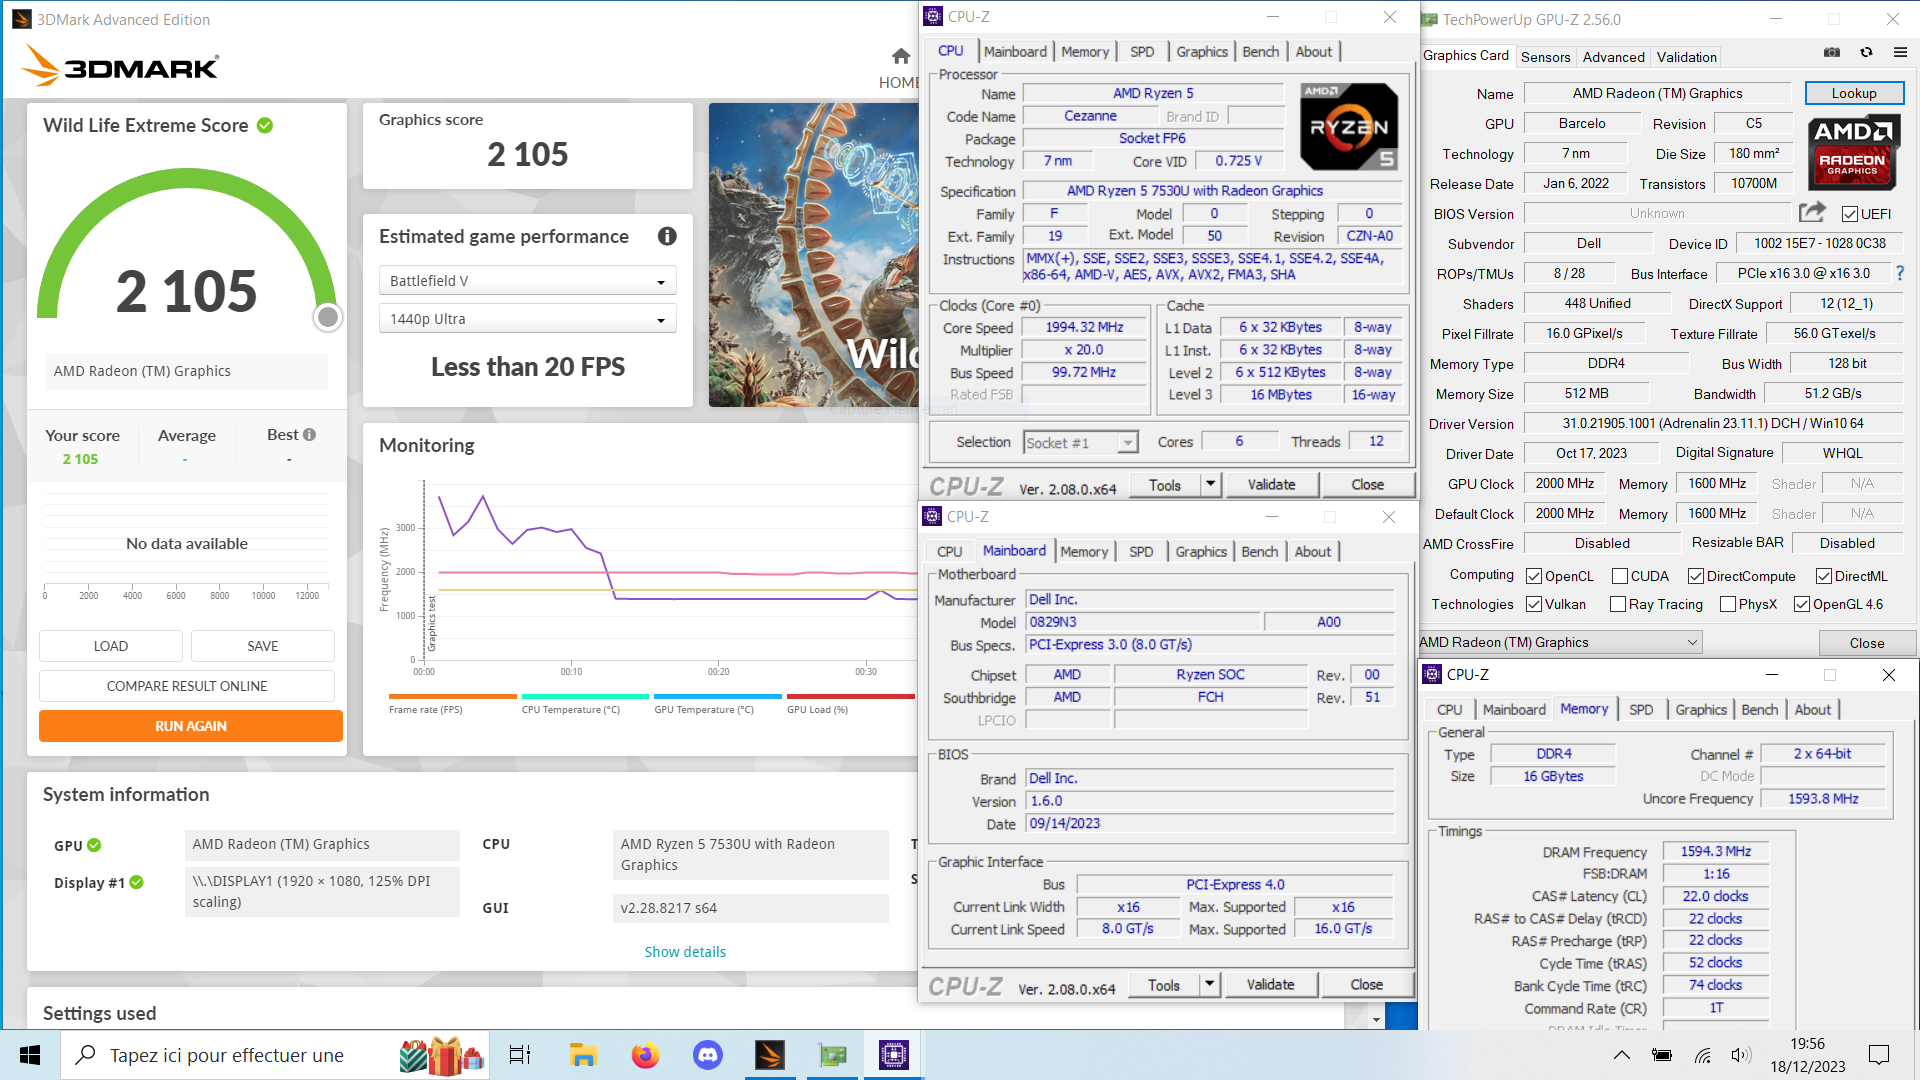The height and width of the screenshot is (1080, 1920).
Task: Click the SAVE button in 3DMark
Action: [x=263, y=646]
